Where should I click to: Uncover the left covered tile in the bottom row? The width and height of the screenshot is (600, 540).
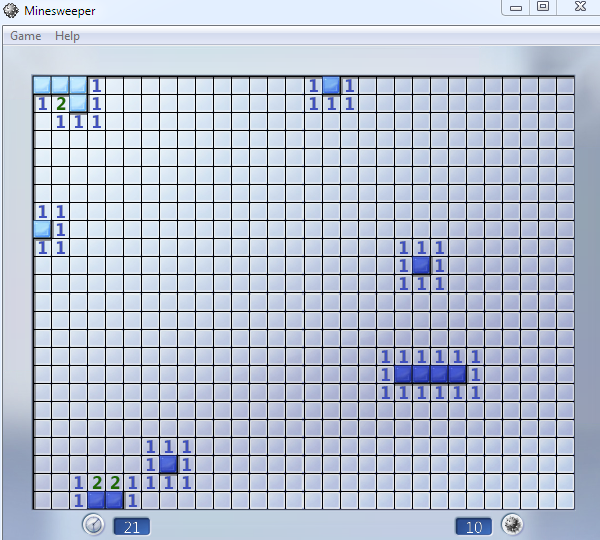pos(96,501)
